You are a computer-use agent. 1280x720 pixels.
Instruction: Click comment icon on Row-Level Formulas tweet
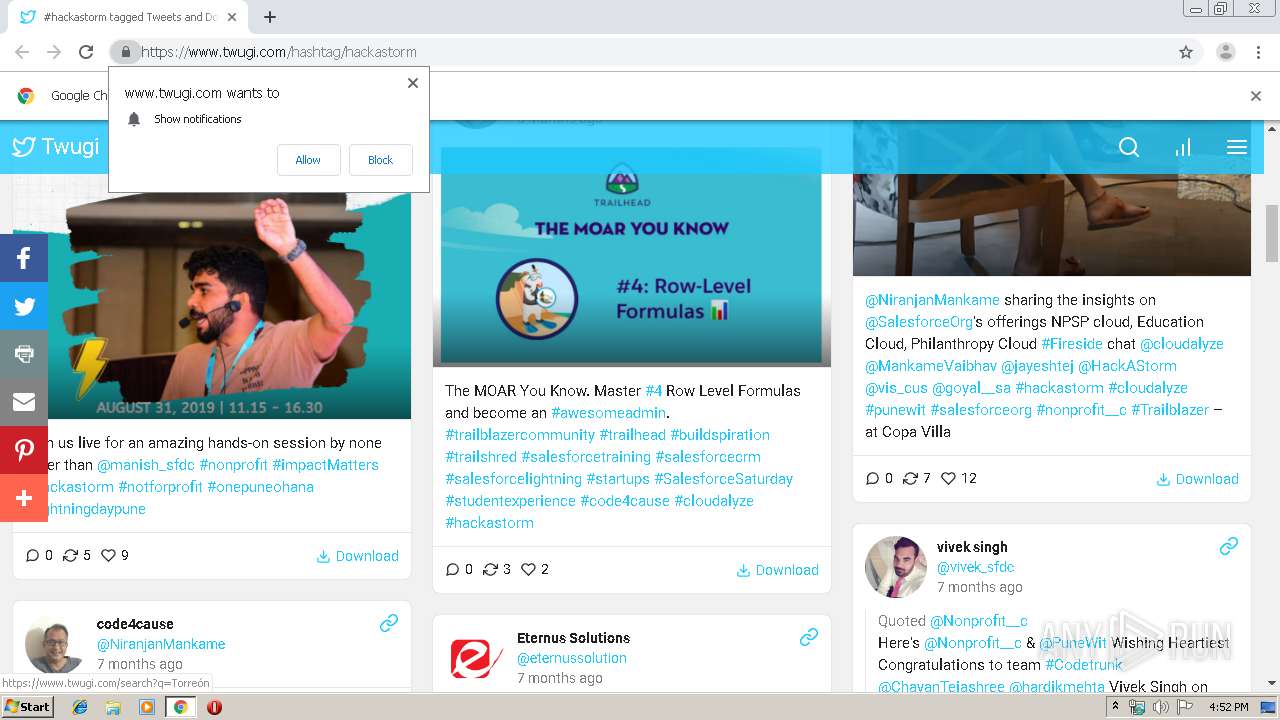coord(452,569)
